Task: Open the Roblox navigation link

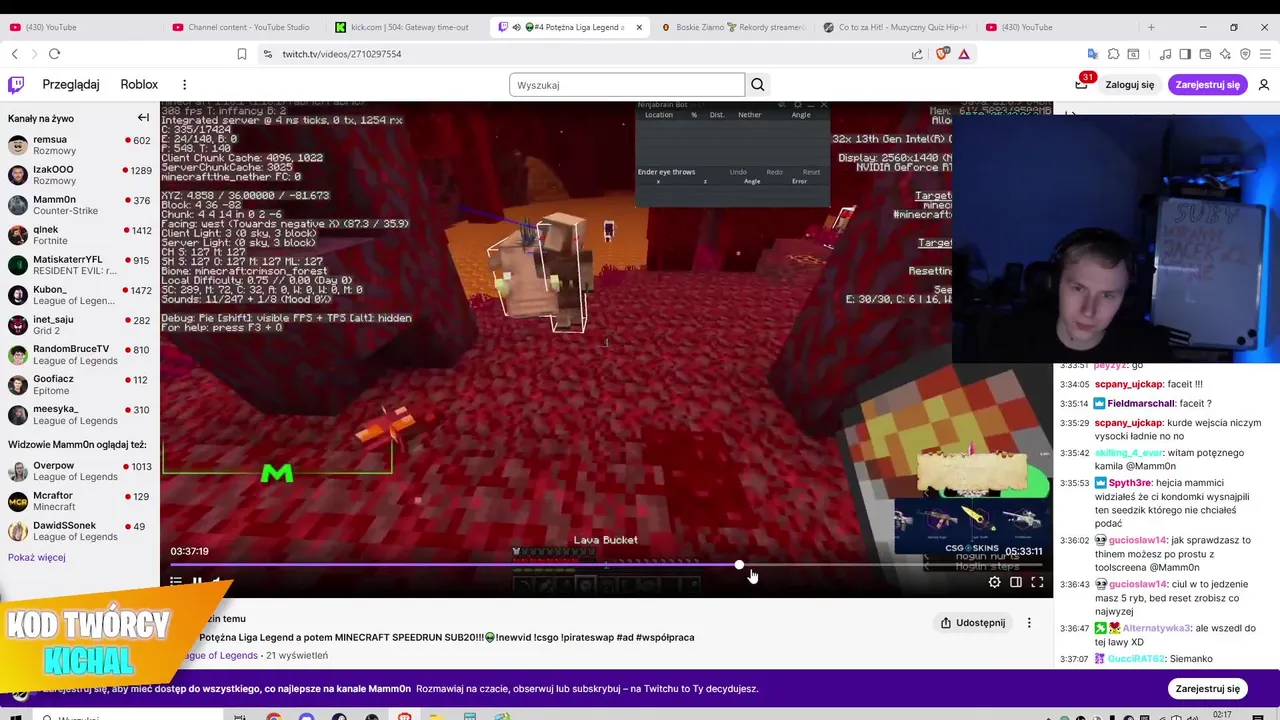Action: pyautogui.click(x=139, y=85)
